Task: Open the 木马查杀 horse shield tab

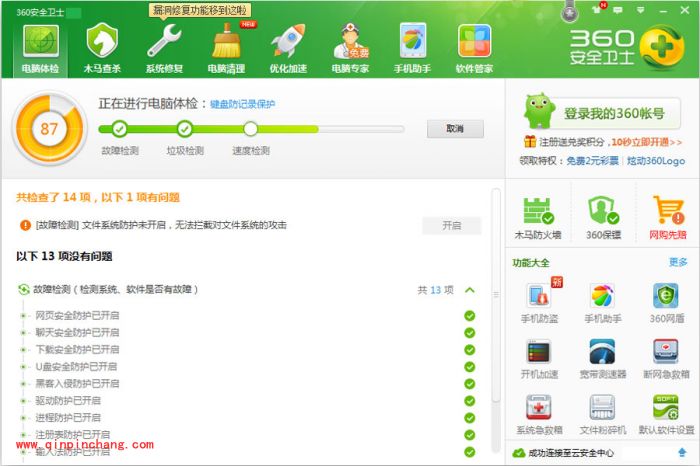Action: [x=102, y=50]
